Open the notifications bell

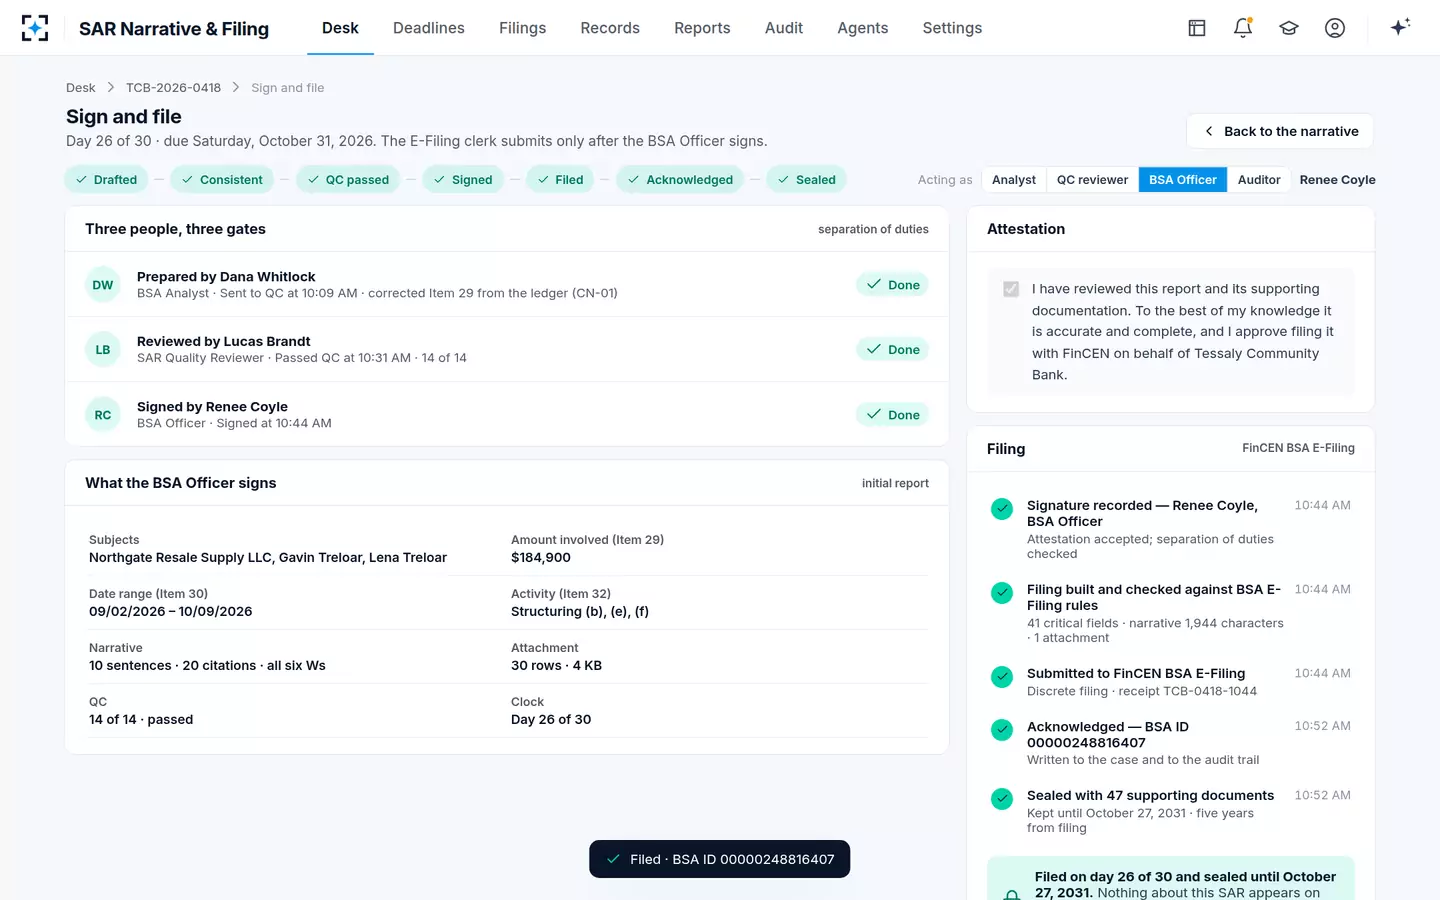(x=1243, y=28)
